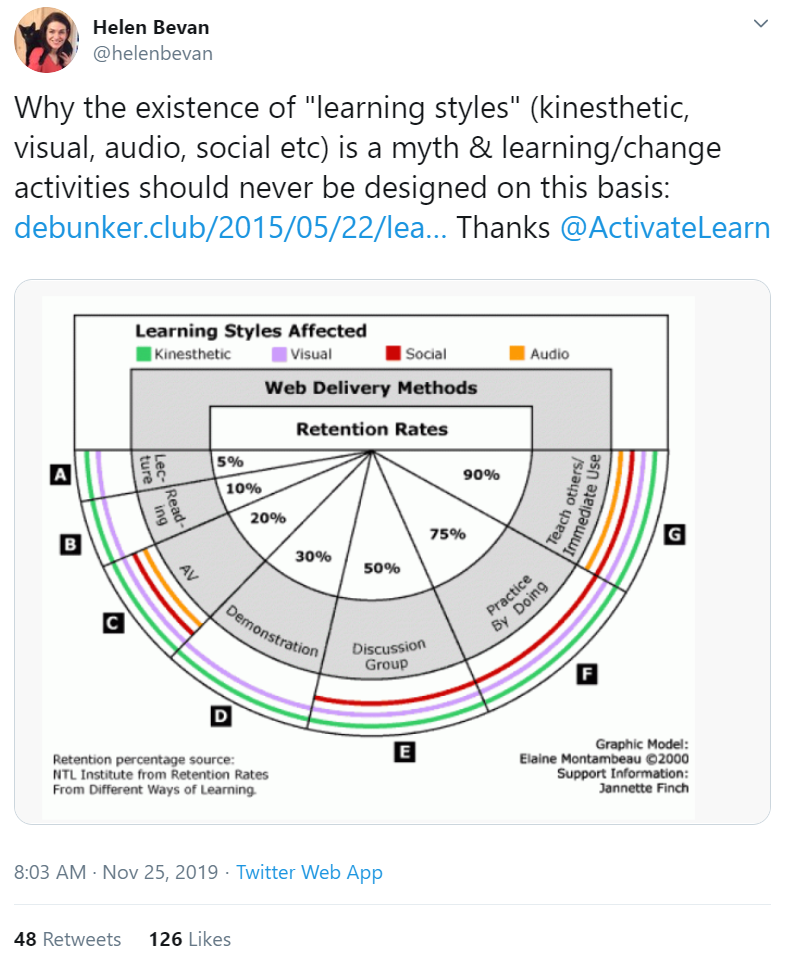
Task: Open the Twitter Web App source link
Action: tap(309, 872)
